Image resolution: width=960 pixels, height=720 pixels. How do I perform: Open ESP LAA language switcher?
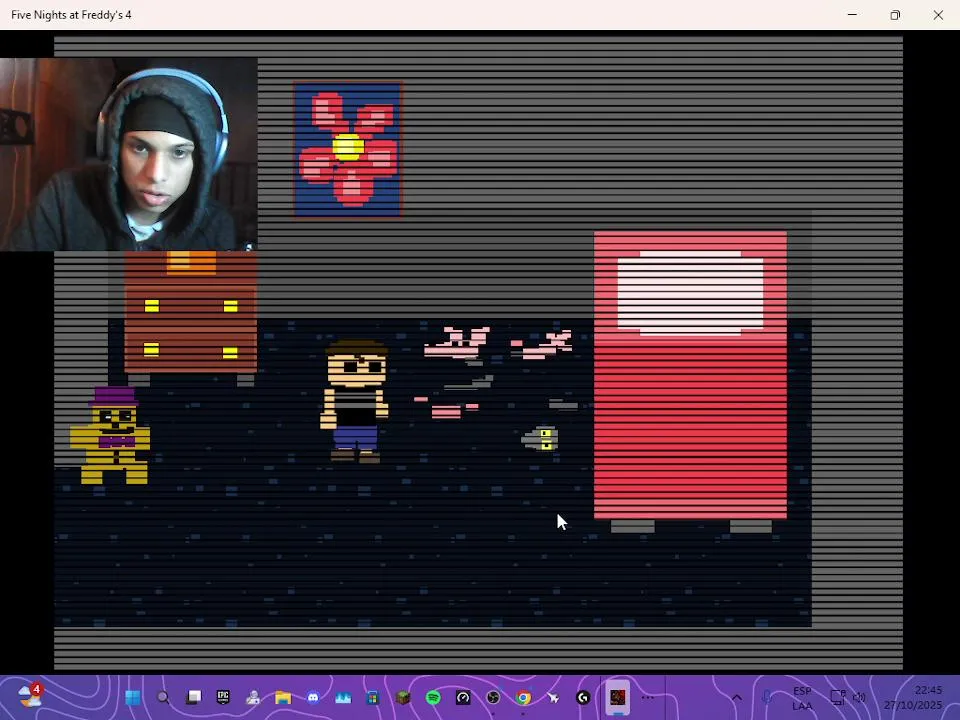pos(802,698)
